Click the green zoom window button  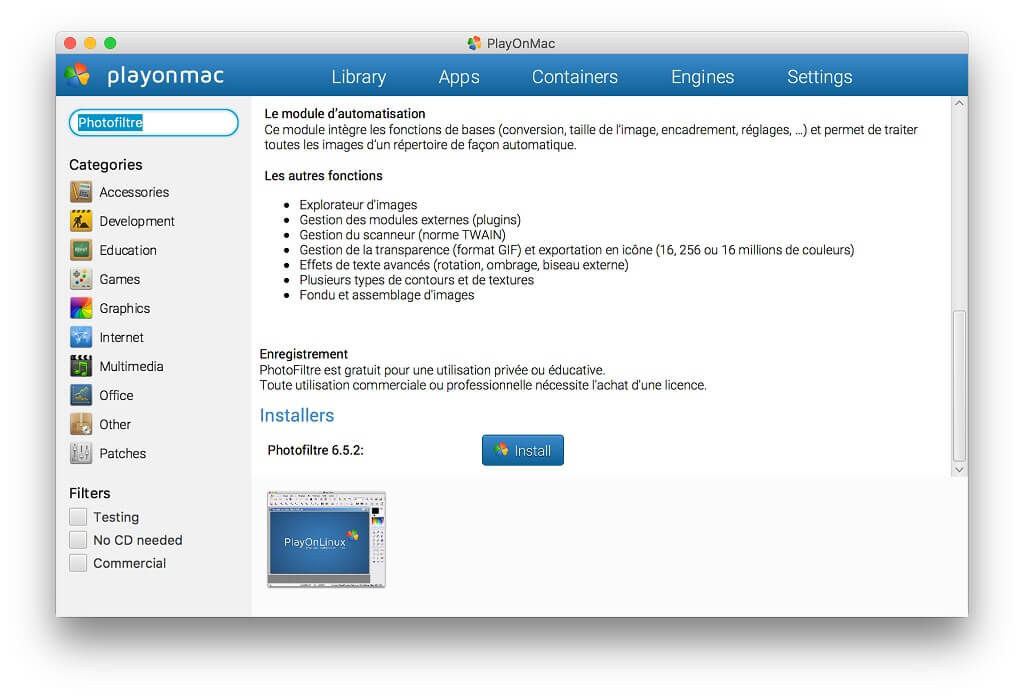110,43
